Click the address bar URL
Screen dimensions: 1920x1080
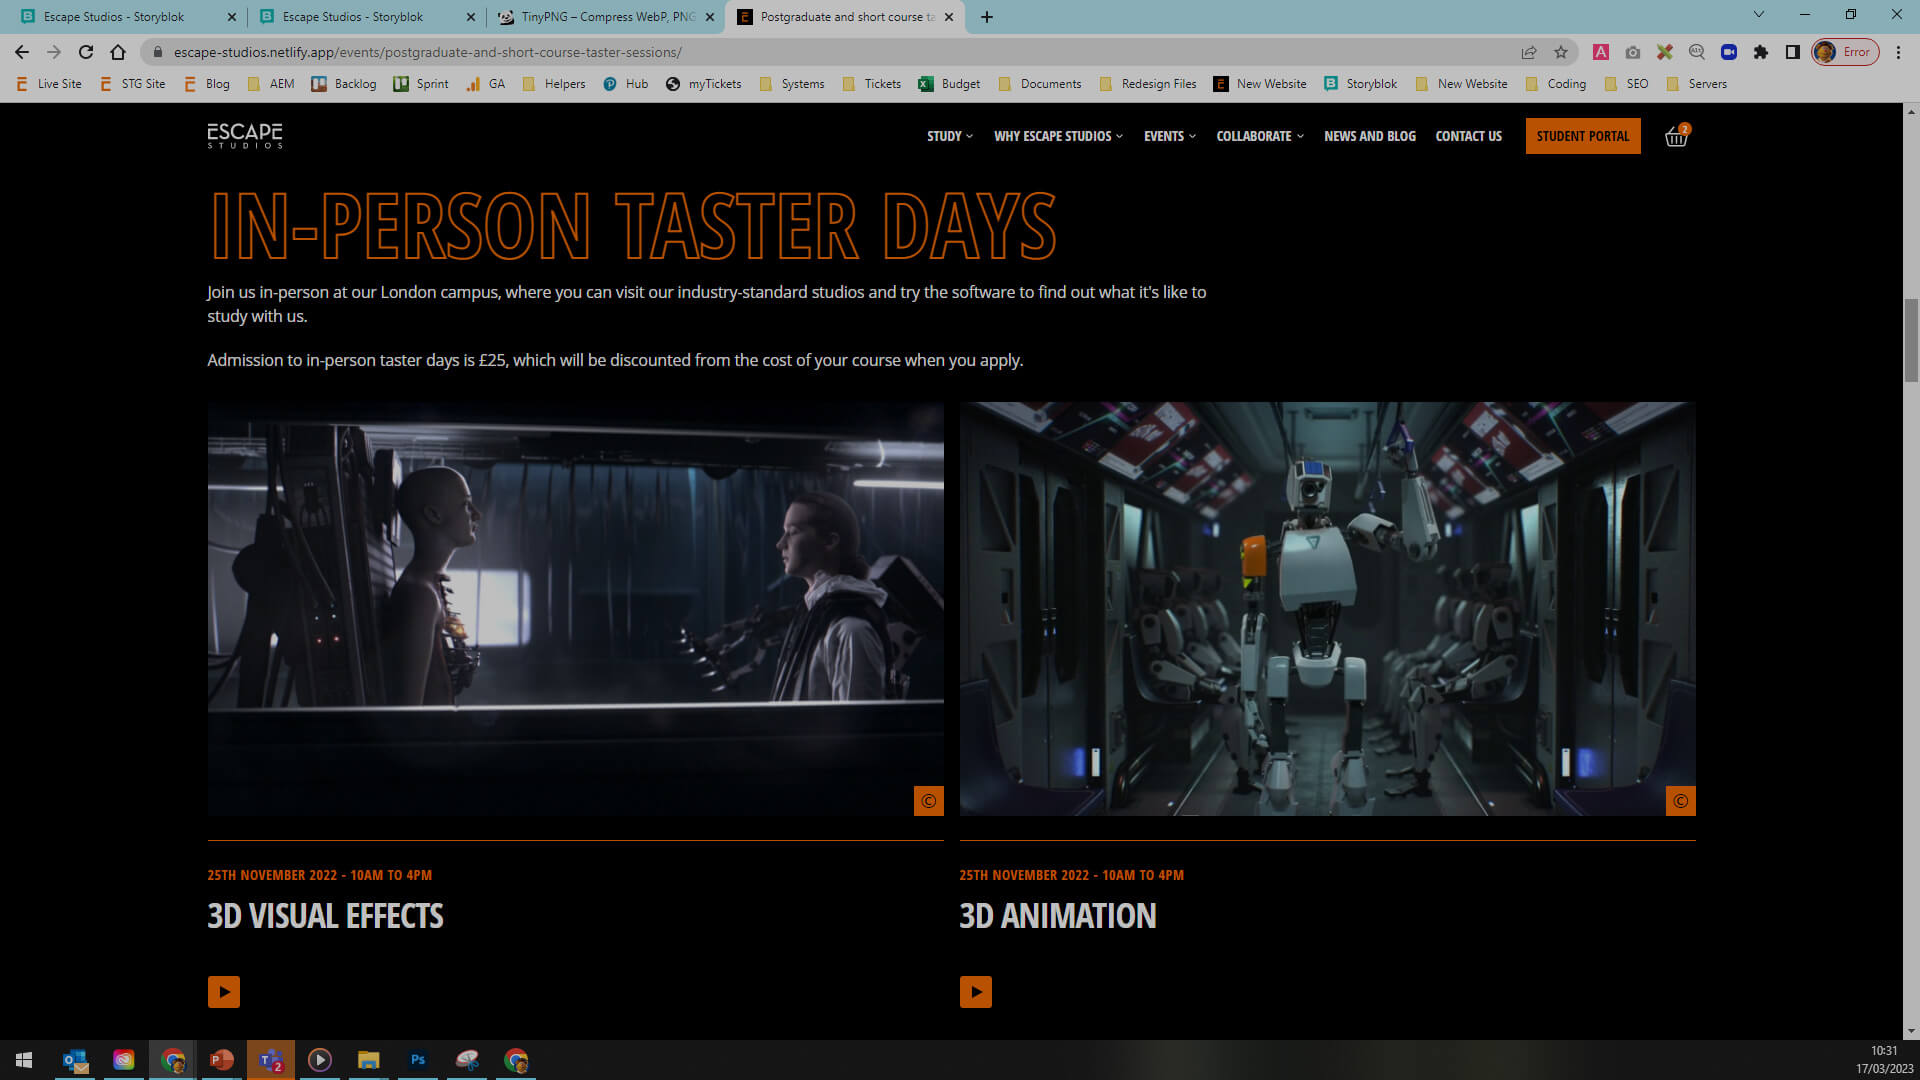[x=428, y=52]
